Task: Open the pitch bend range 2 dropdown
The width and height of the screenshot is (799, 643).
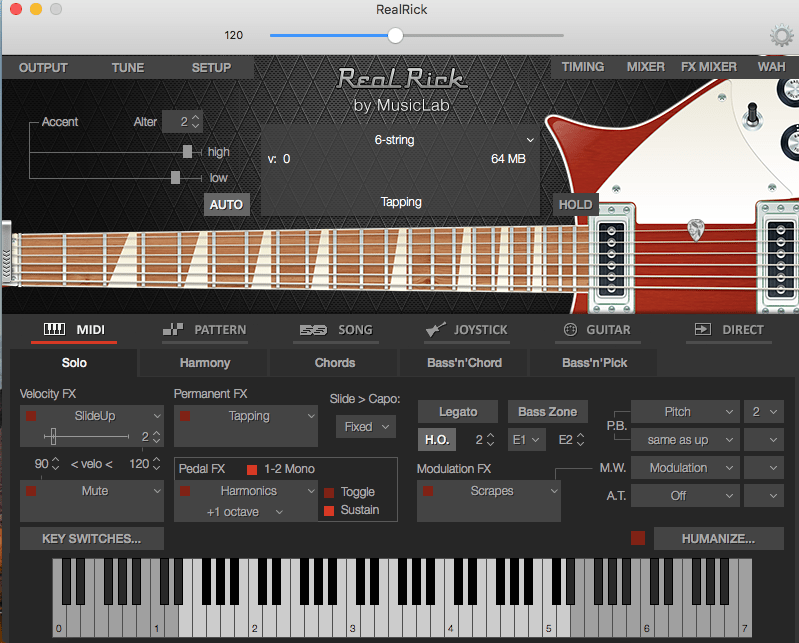Action: 764,412
